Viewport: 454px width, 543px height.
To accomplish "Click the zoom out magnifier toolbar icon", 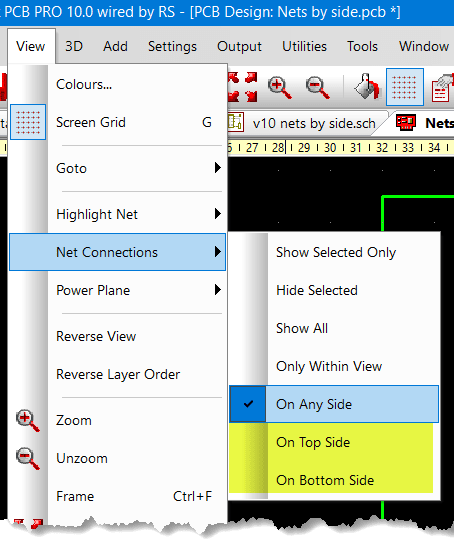I will (318, 87).
